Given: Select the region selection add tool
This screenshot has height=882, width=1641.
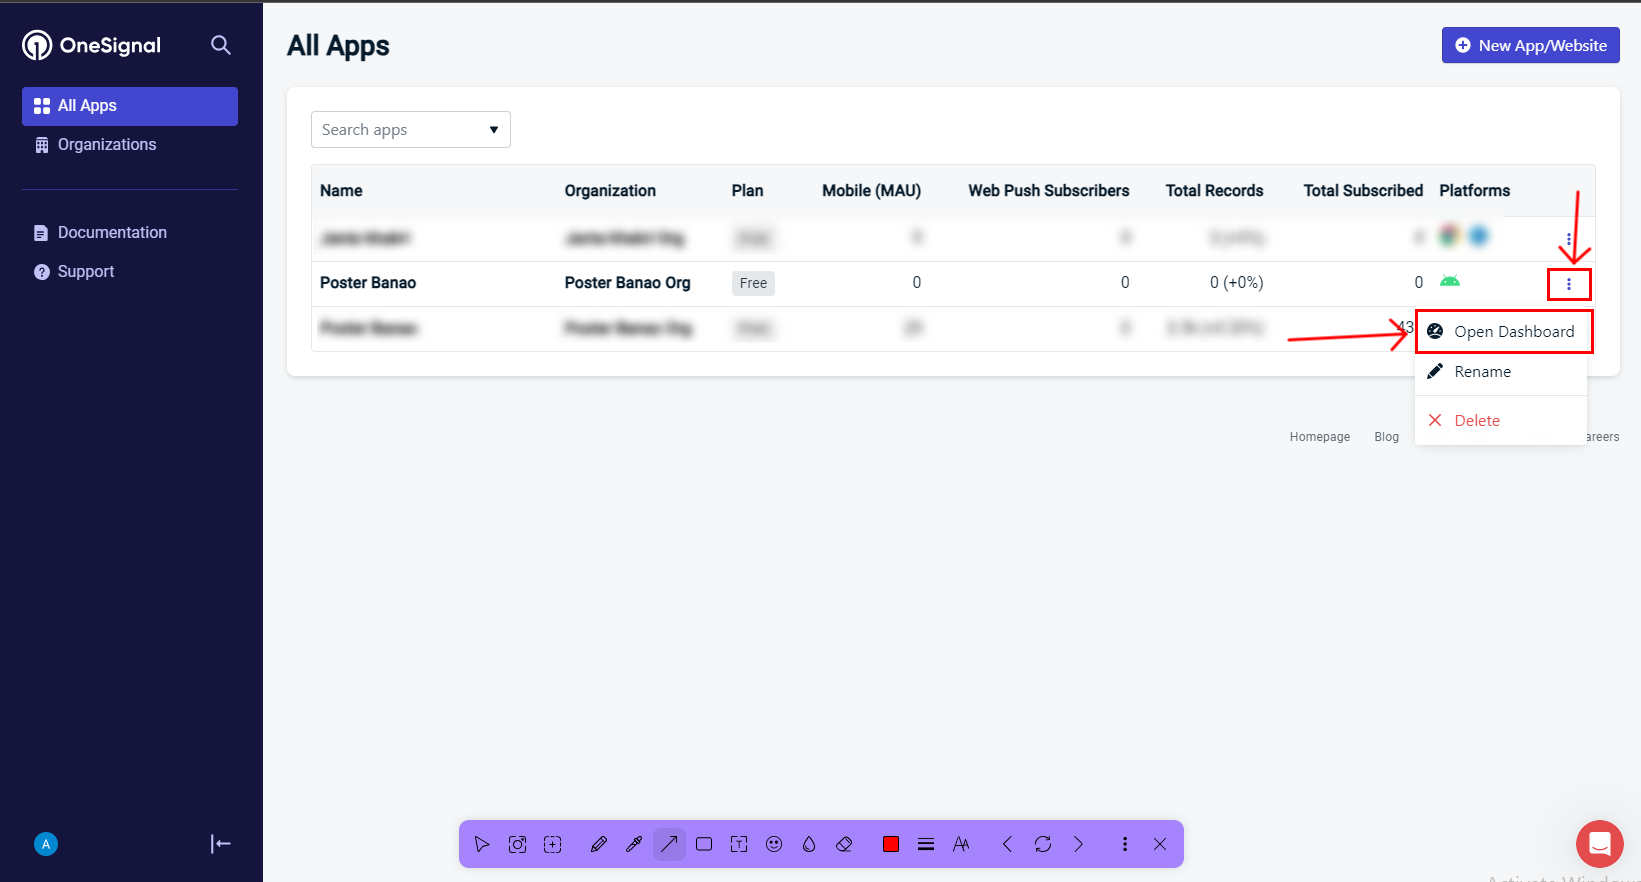Looking at the screenshot, I should [x=552, y=844].
